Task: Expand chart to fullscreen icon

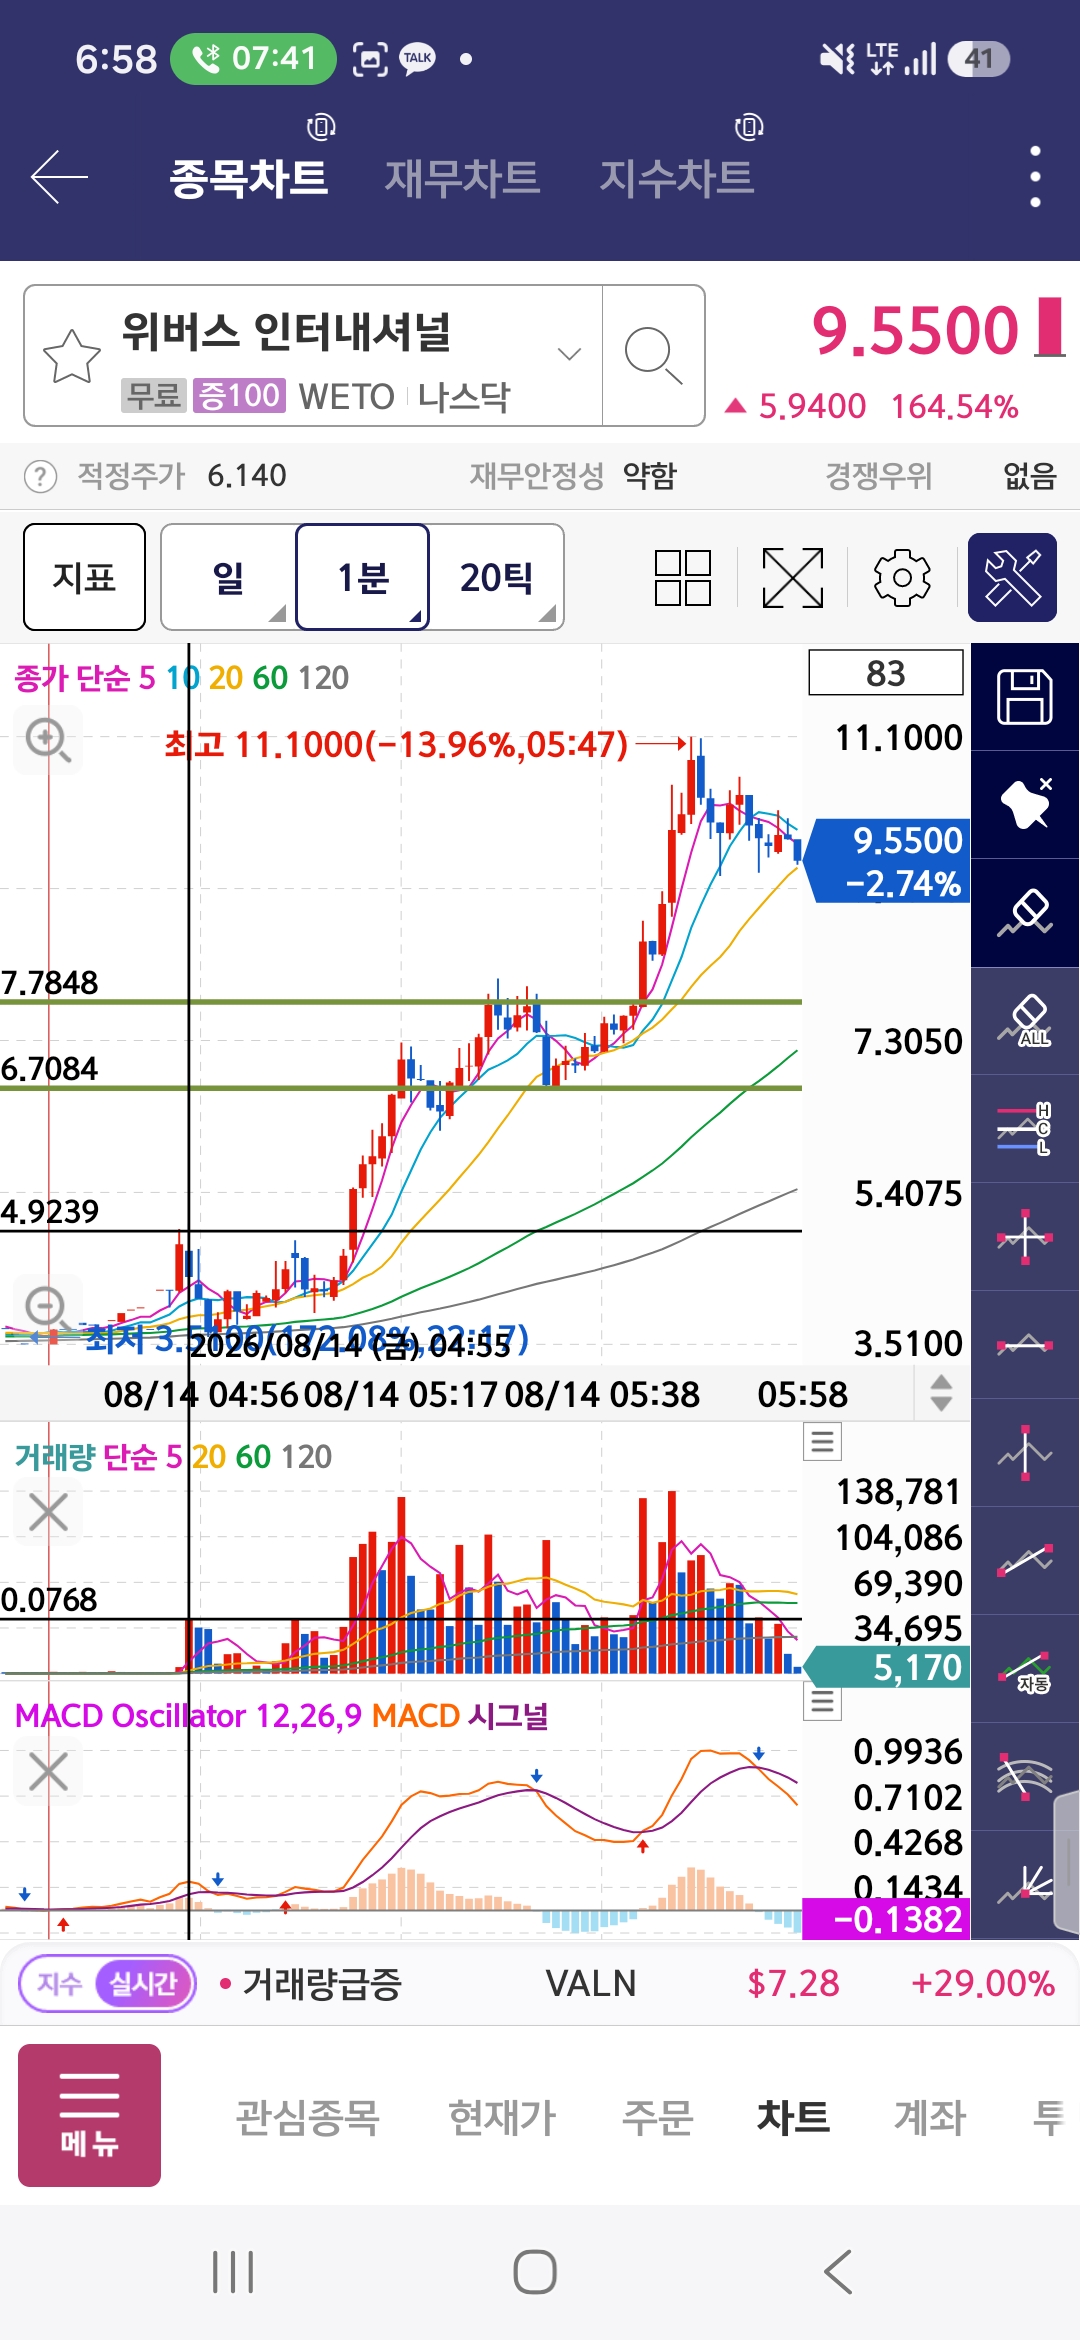Action: tap(793, 578)
